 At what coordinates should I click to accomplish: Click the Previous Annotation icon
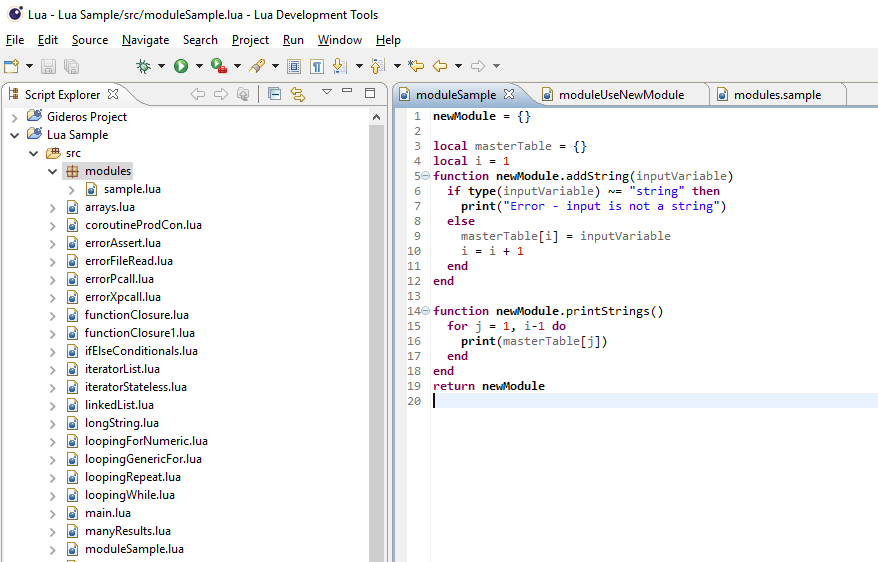378,66
